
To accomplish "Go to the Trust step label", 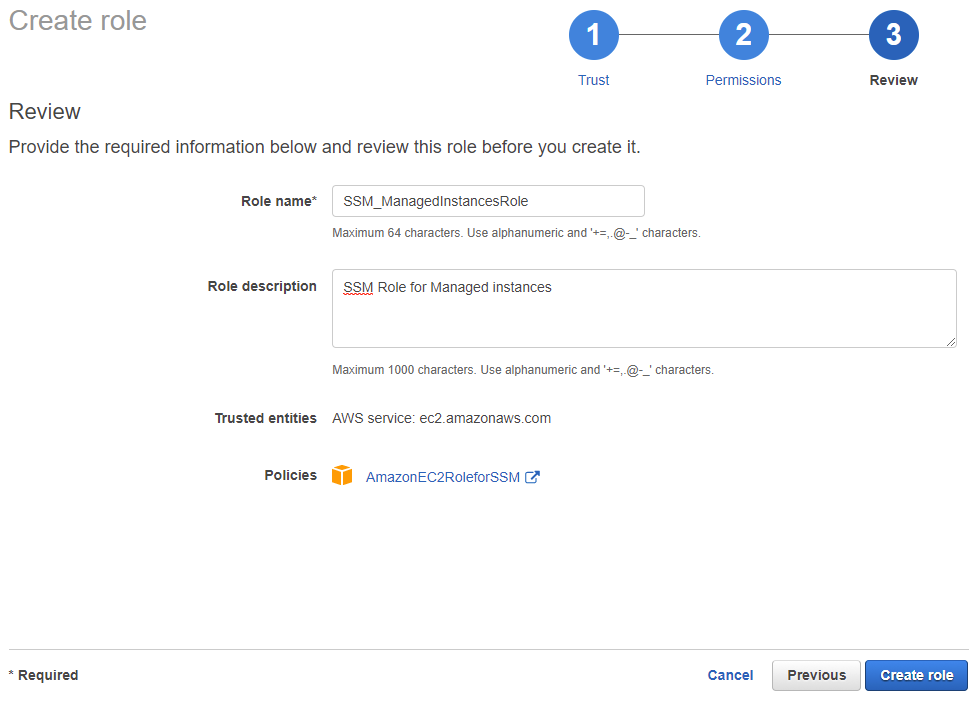I will (593, 80).
